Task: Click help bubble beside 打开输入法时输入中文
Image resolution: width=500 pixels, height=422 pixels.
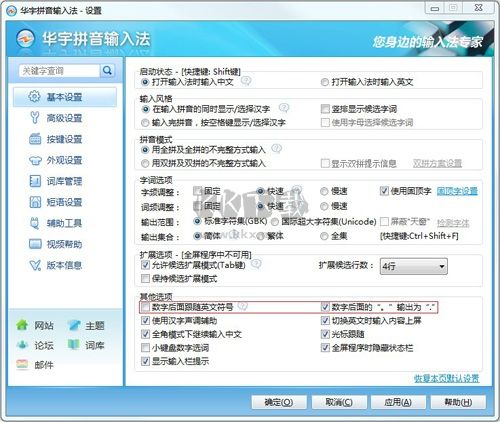Action: point(246,81)
